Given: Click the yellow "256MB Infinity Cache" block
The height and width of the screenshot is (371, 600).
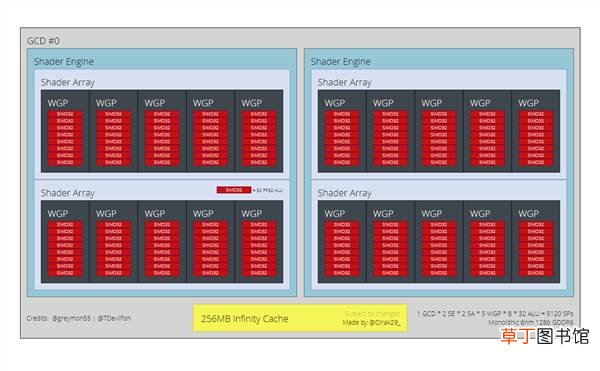Looking at the screenshot, I should pos(300,318).
